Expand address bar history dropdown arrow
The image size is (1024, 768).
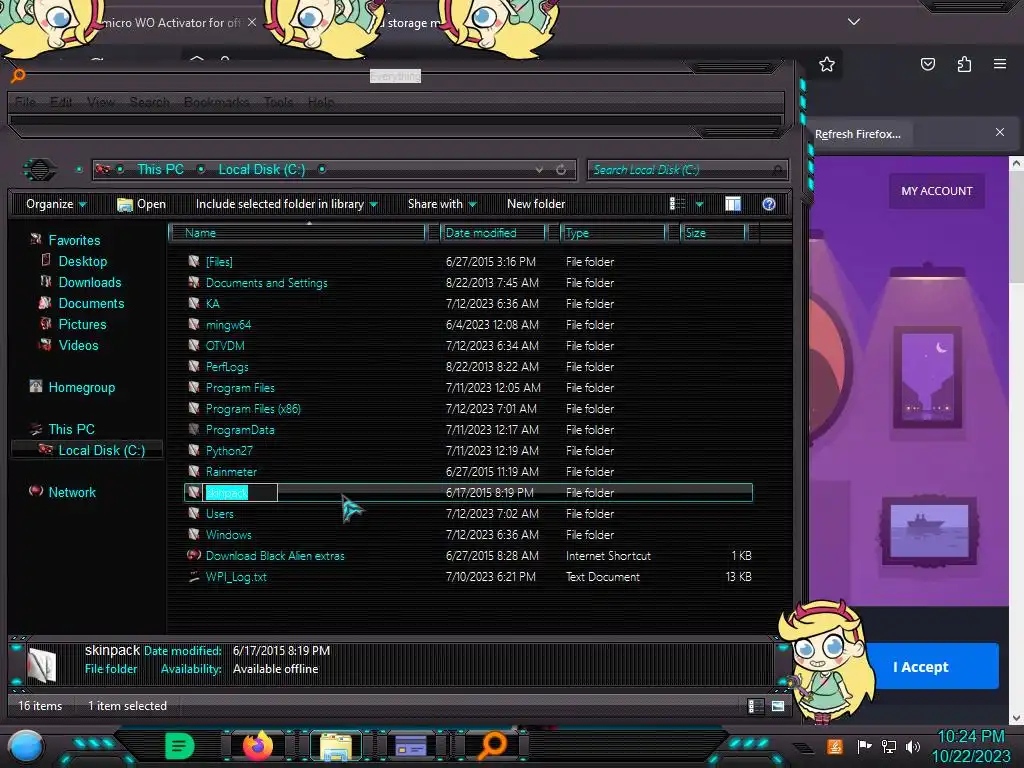[539, 170]
